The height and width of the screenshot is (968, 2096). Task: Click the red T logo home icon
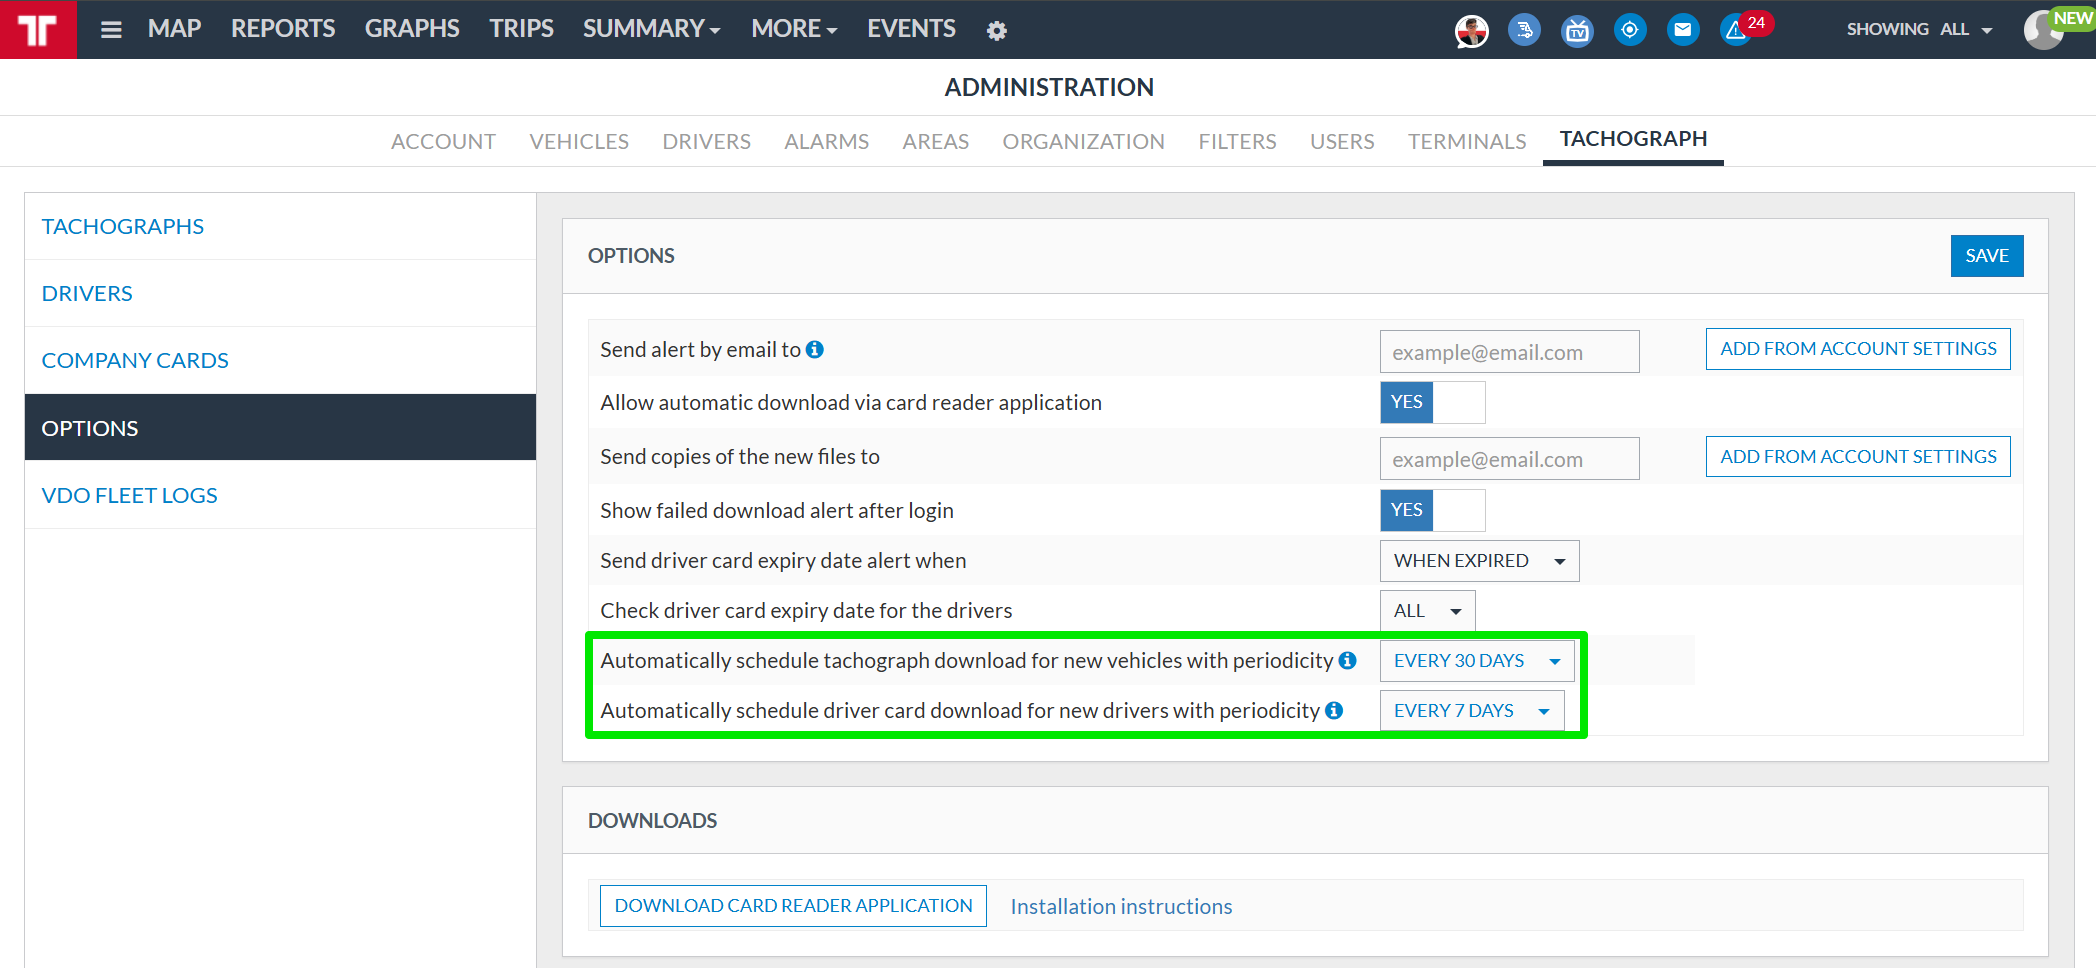click(x=38, y=29)
